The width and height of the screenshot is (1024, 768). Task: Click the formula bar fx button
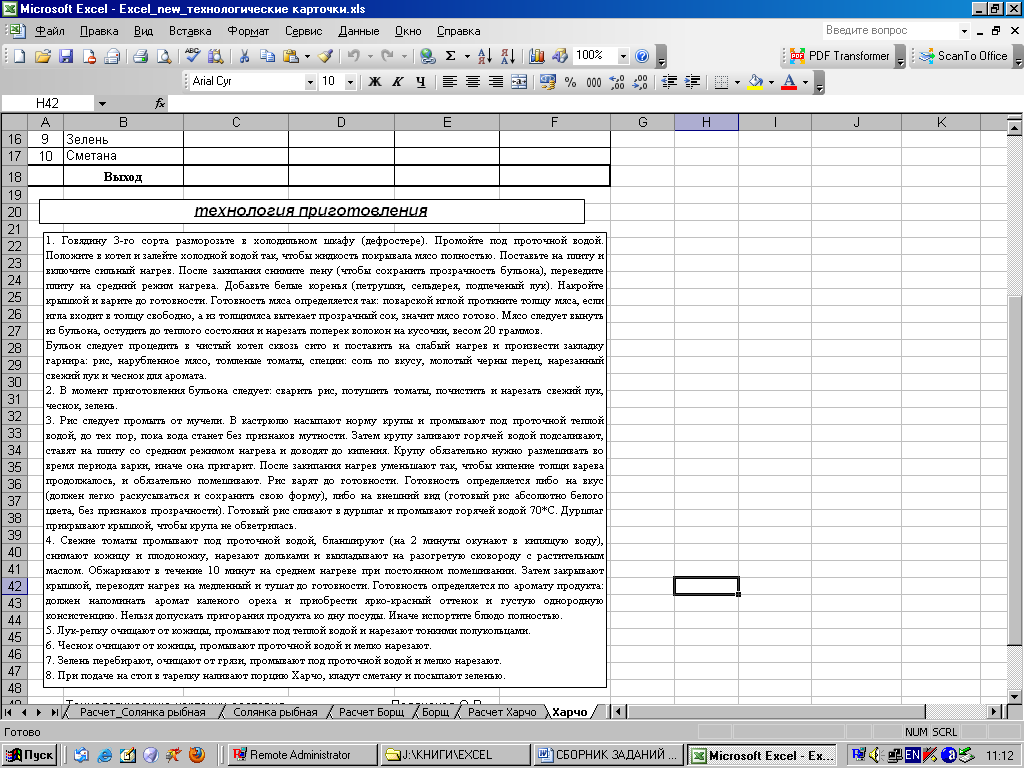click(x=160, y=103)
